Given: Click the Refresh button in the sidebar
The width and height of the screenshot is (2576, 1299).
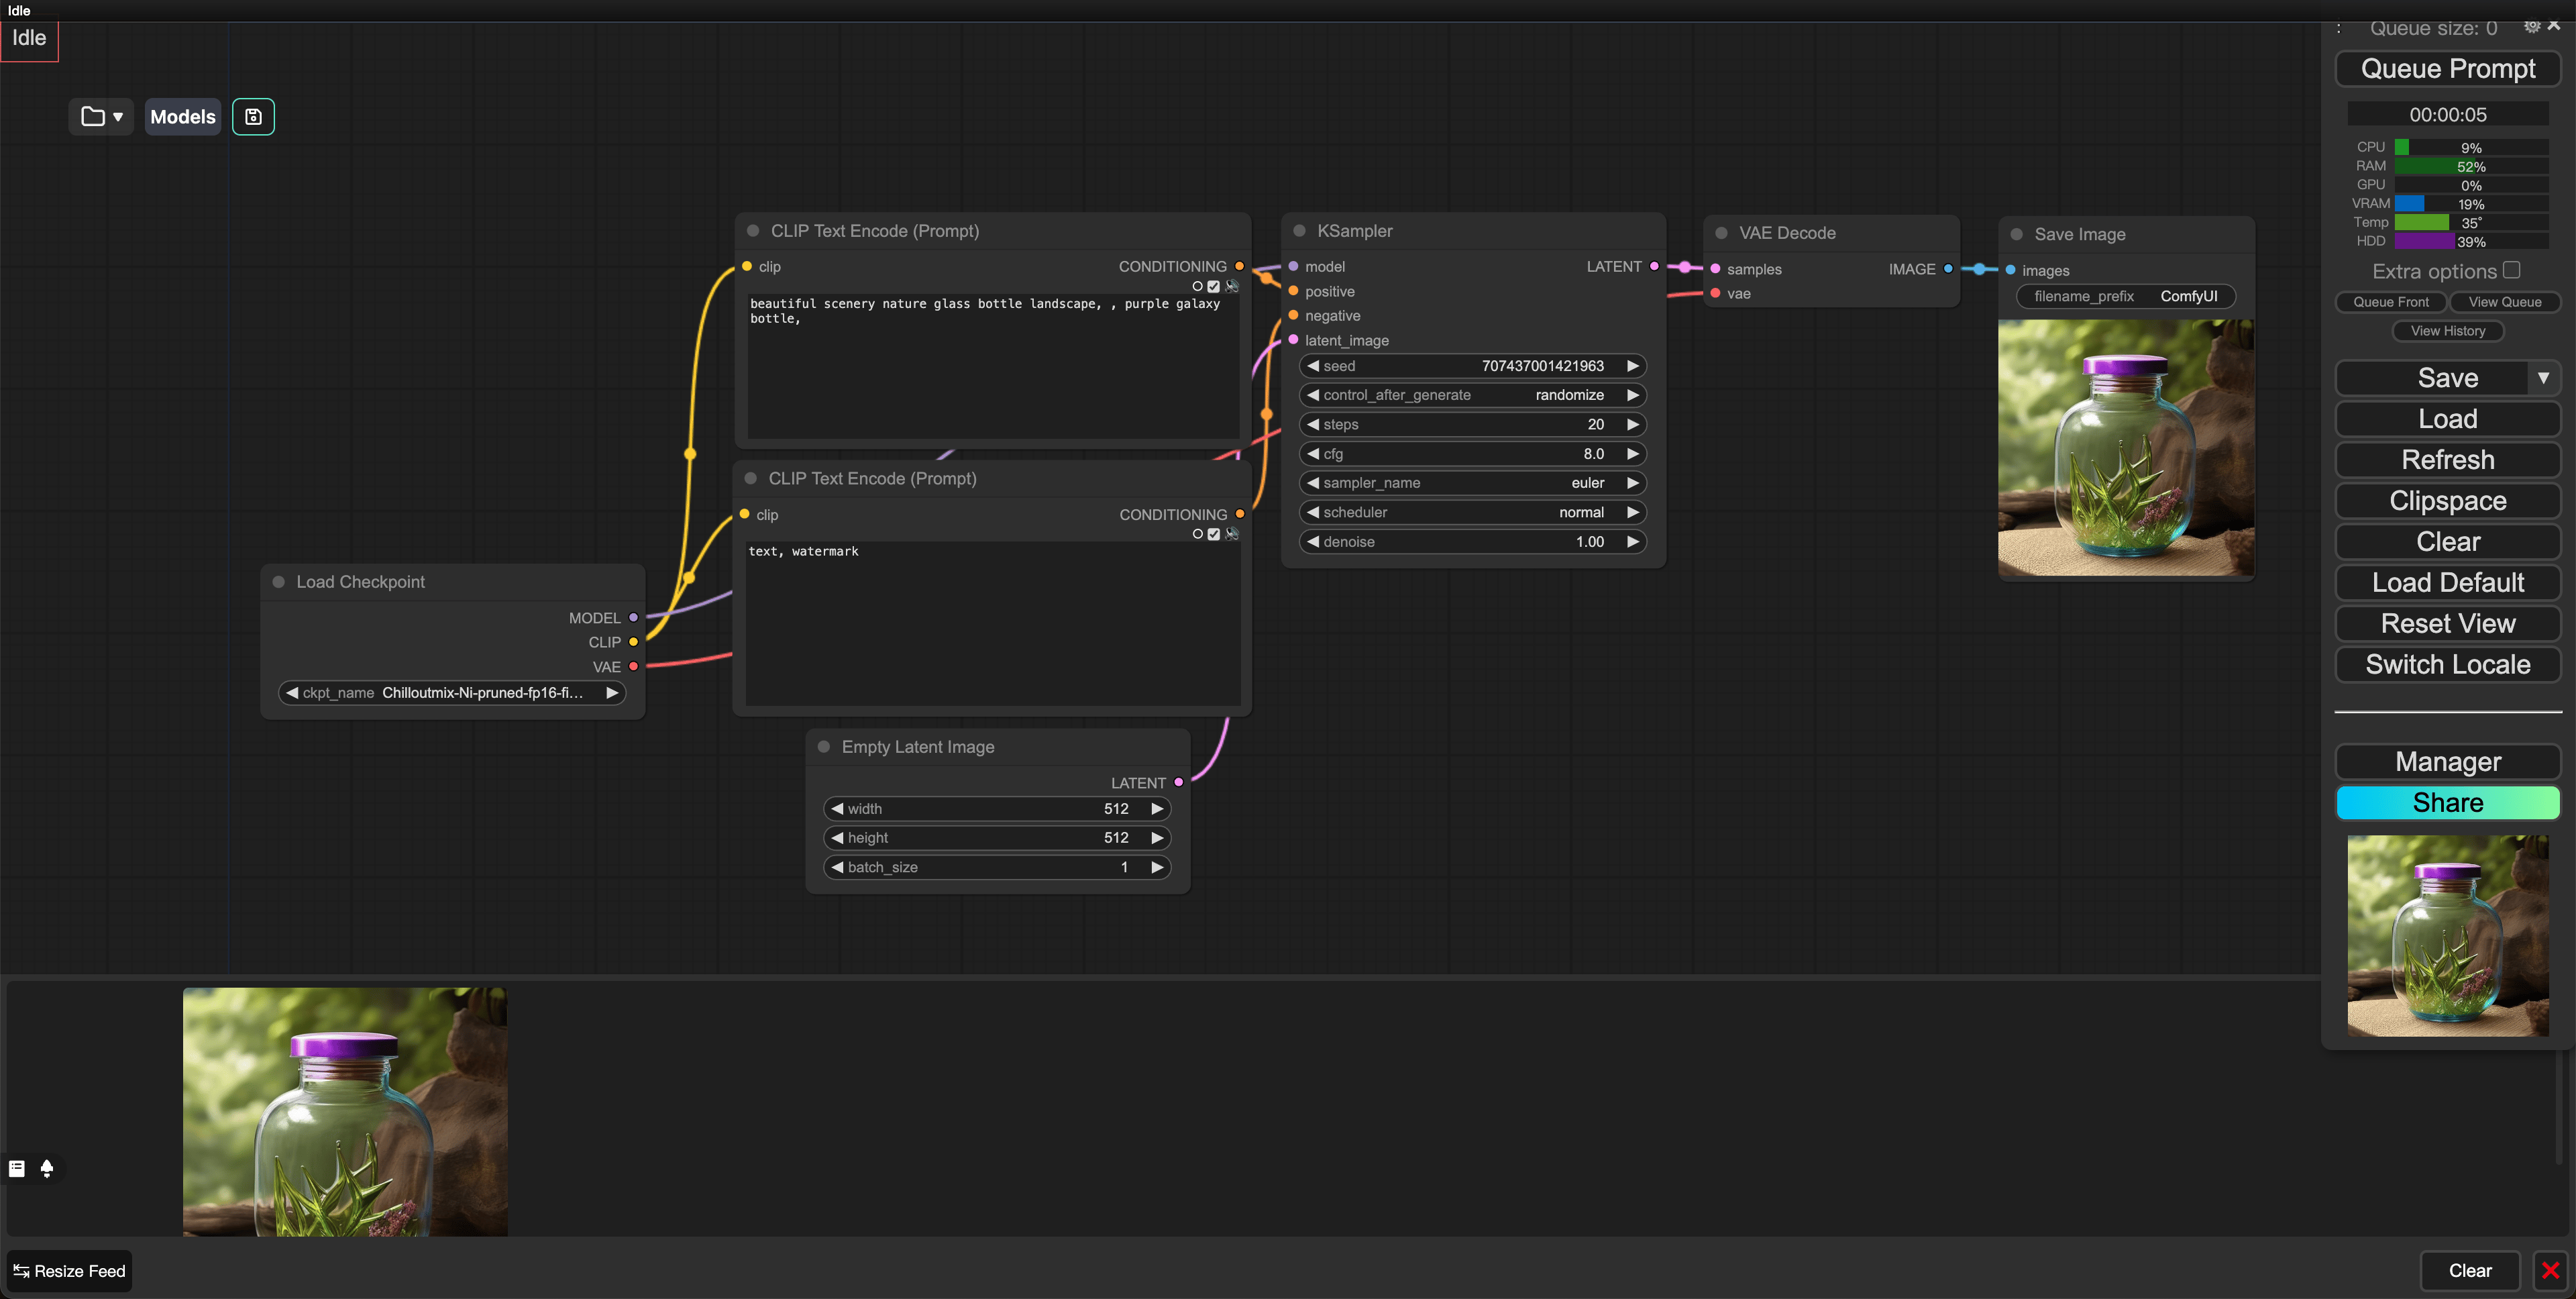Looking at the screenshot, I should click(x=2447, y=459).
